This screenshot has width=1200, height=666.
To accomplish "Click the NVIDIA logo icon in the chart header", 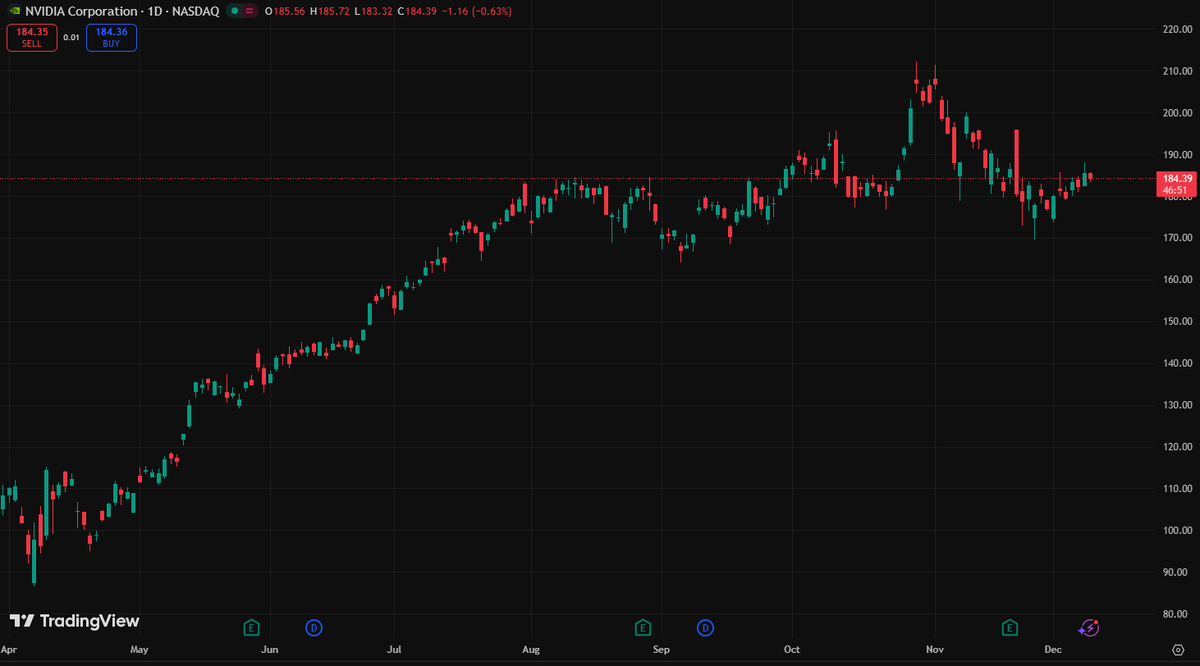I will (x=14, y=11).
